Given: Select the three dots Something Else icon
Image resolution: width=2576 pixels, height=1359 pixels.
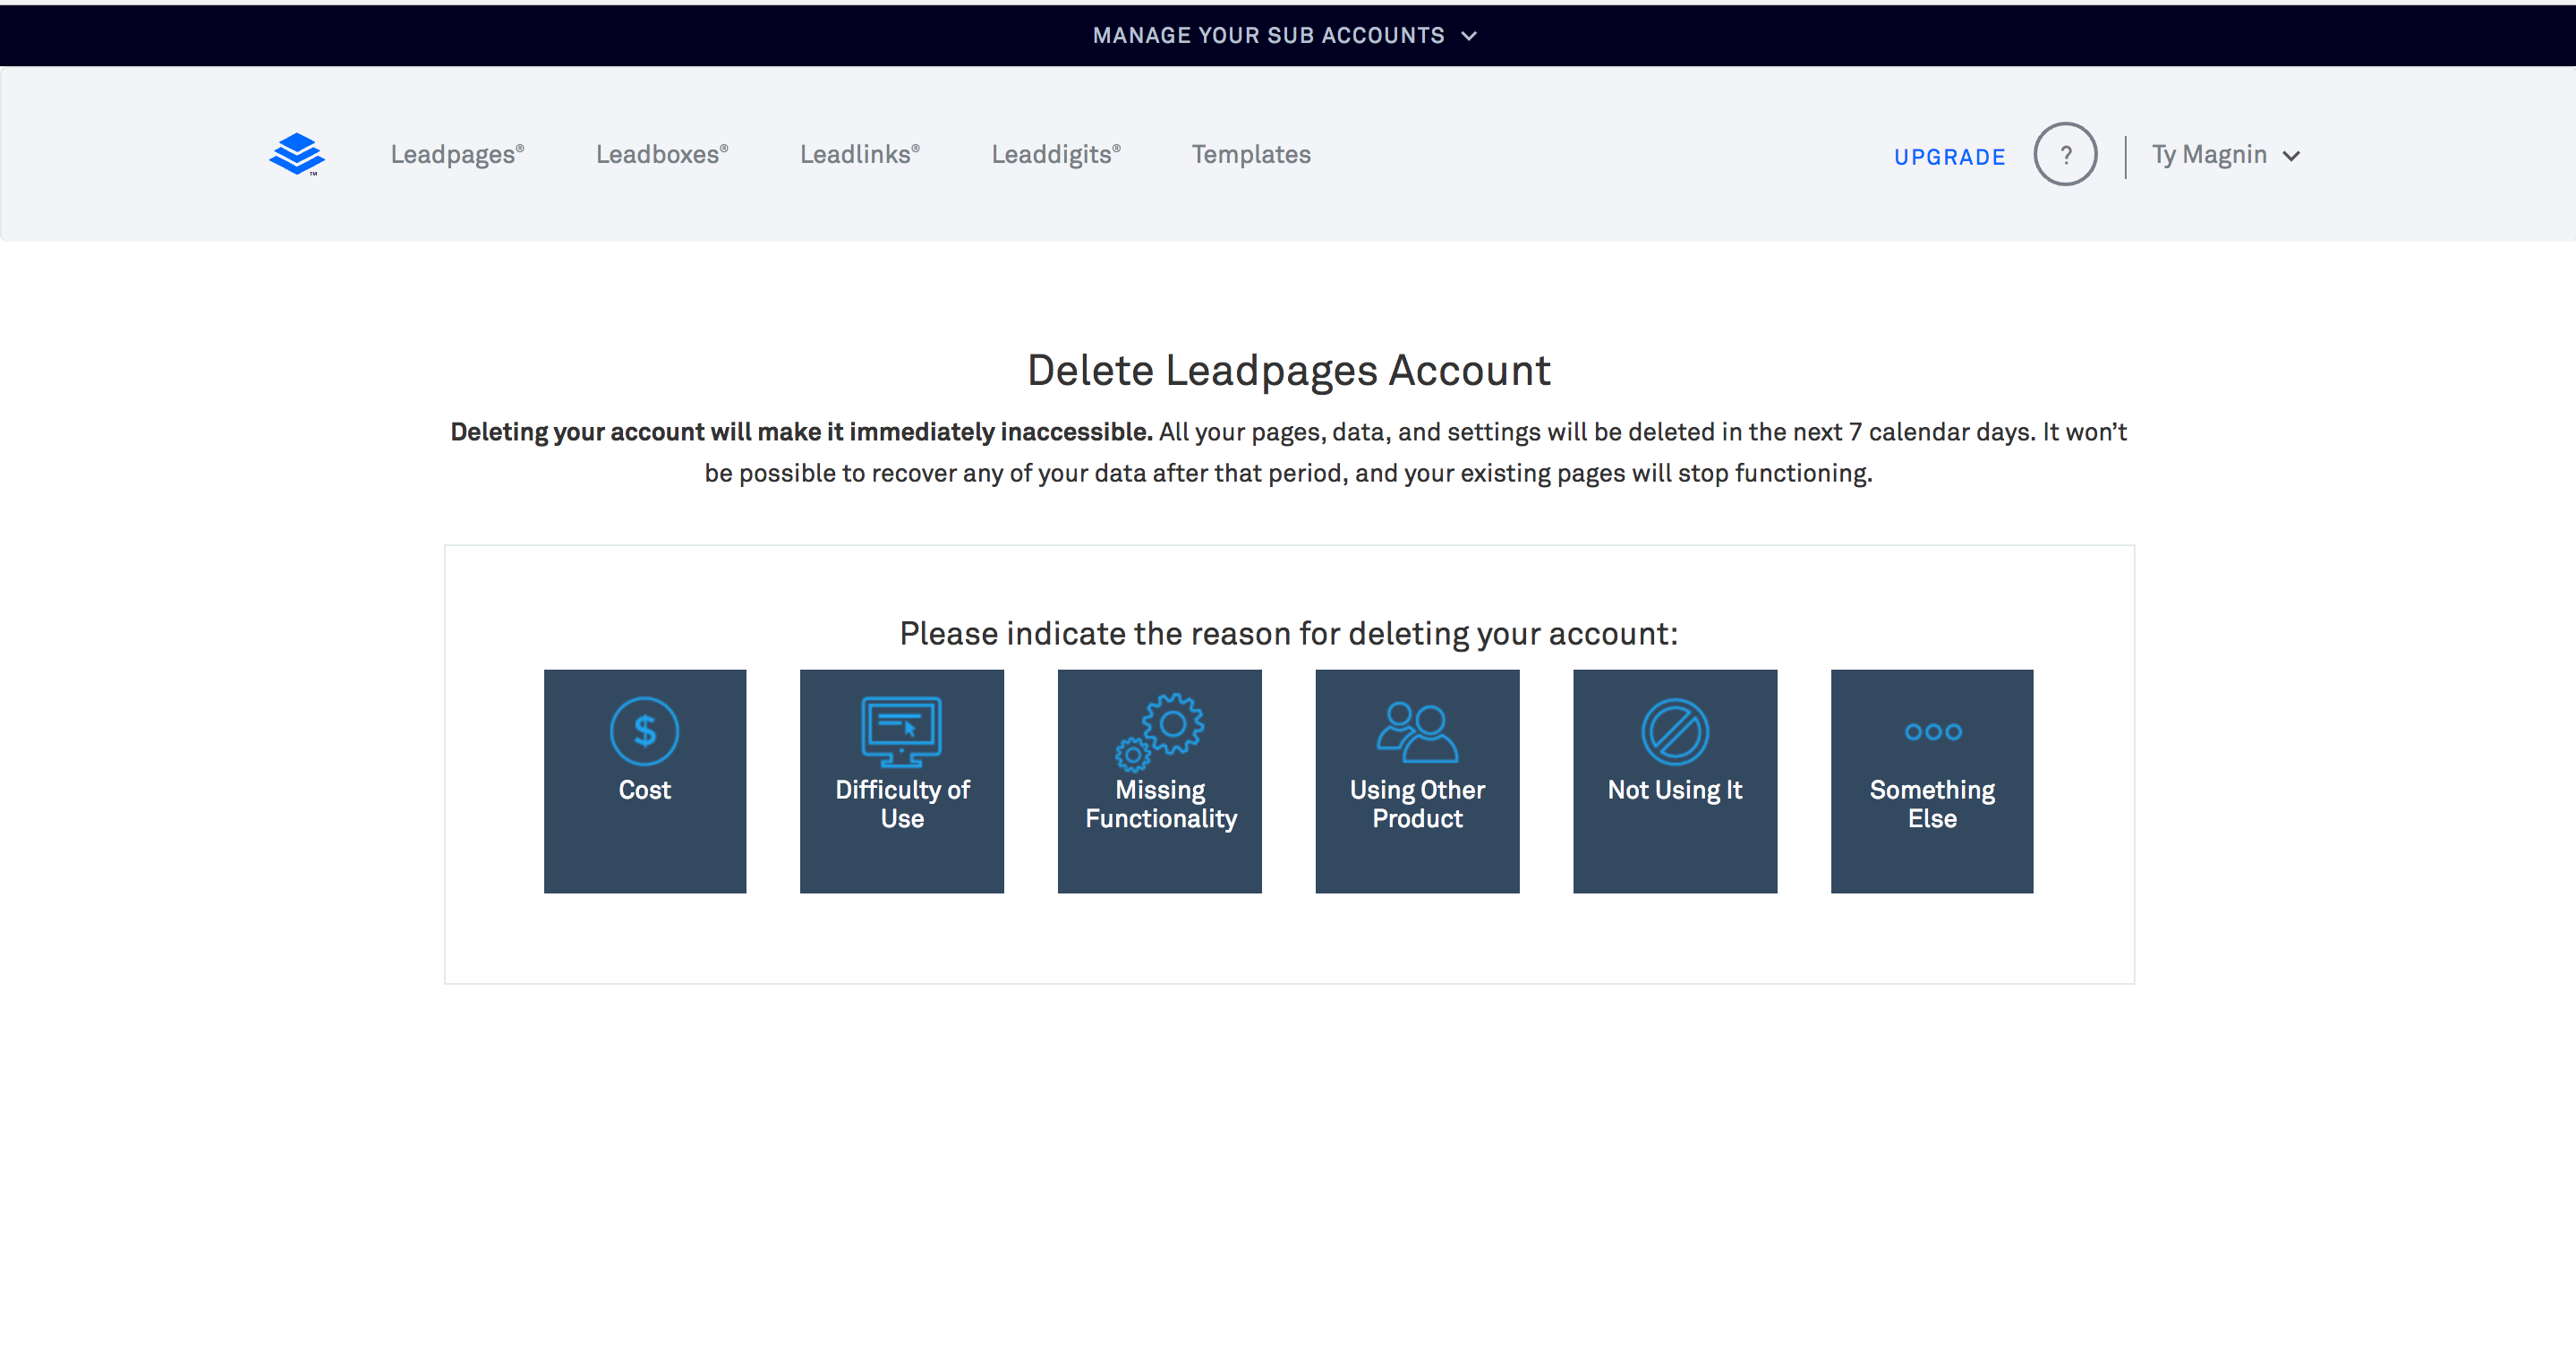Looking at the screenshot, I should [x=1932, y=732].
